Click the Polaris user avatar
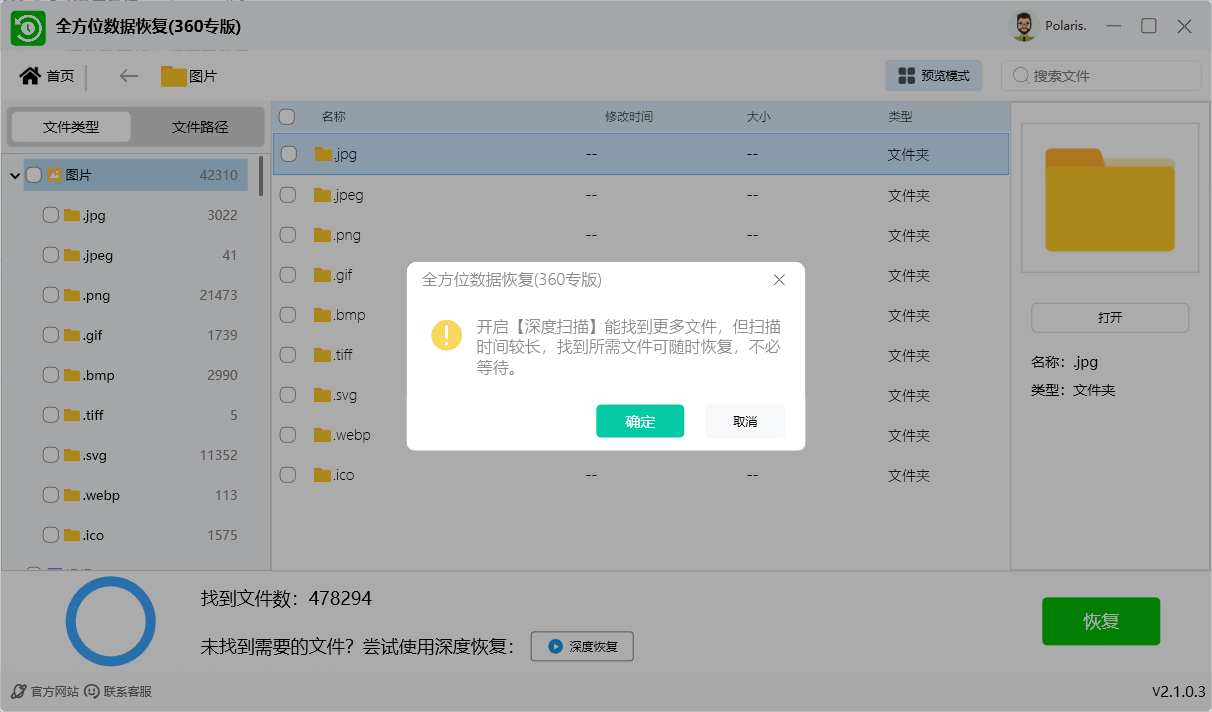The height and width of the screenshot is (712, 1212). pos(1023,27)
